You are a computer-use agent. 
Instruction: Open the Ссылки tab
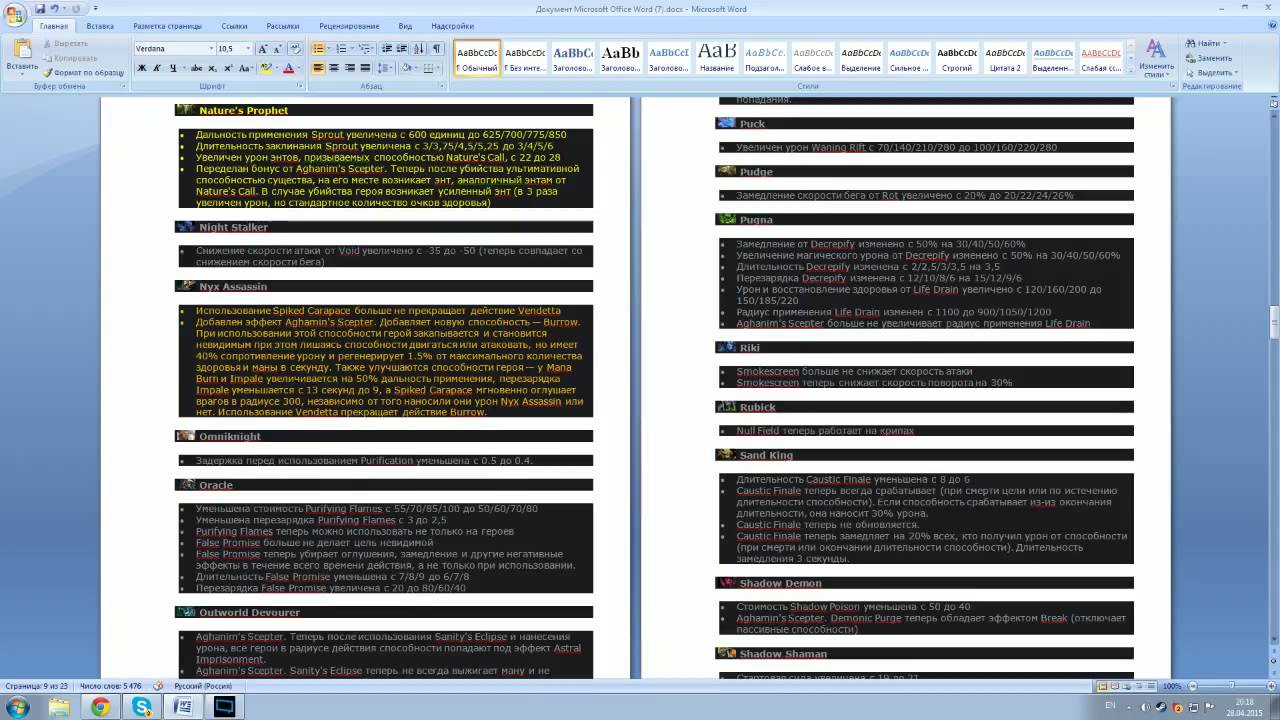coord(234,26)
